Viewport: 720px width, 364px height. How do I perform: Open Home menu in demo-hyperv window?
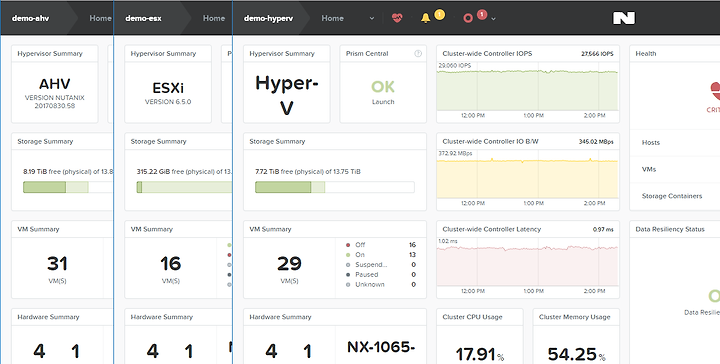(332, 18)
